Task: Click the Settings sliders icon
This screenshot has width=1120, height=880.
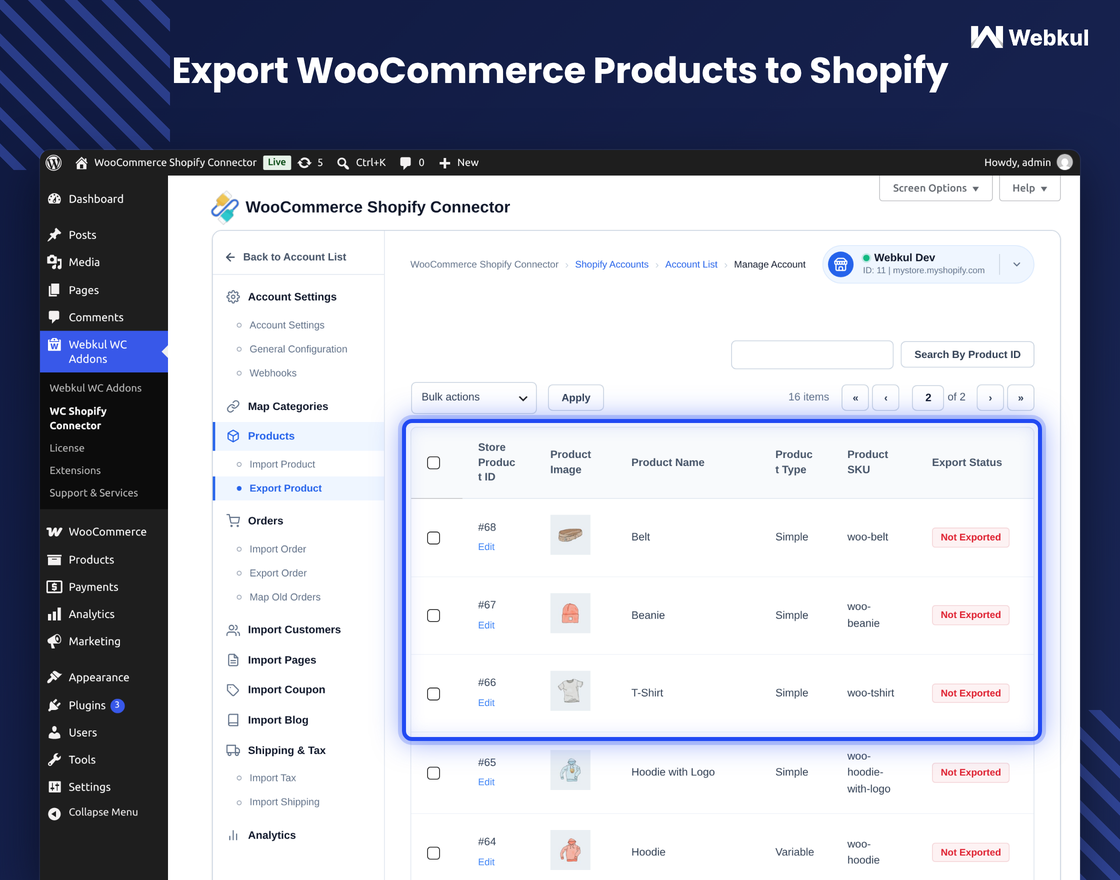Action: point(54,787)
